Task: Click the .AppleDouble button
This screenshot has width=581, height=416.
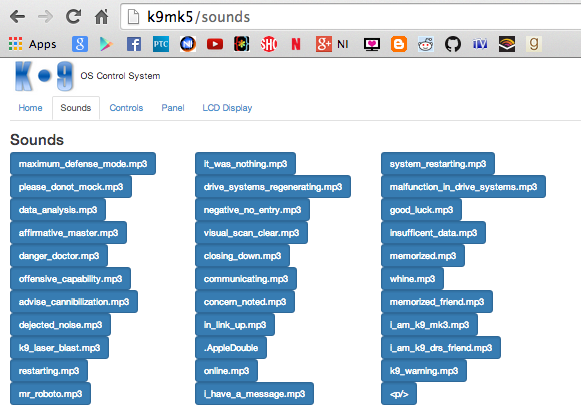Action: pyautogui.click(x=231, y=347)
